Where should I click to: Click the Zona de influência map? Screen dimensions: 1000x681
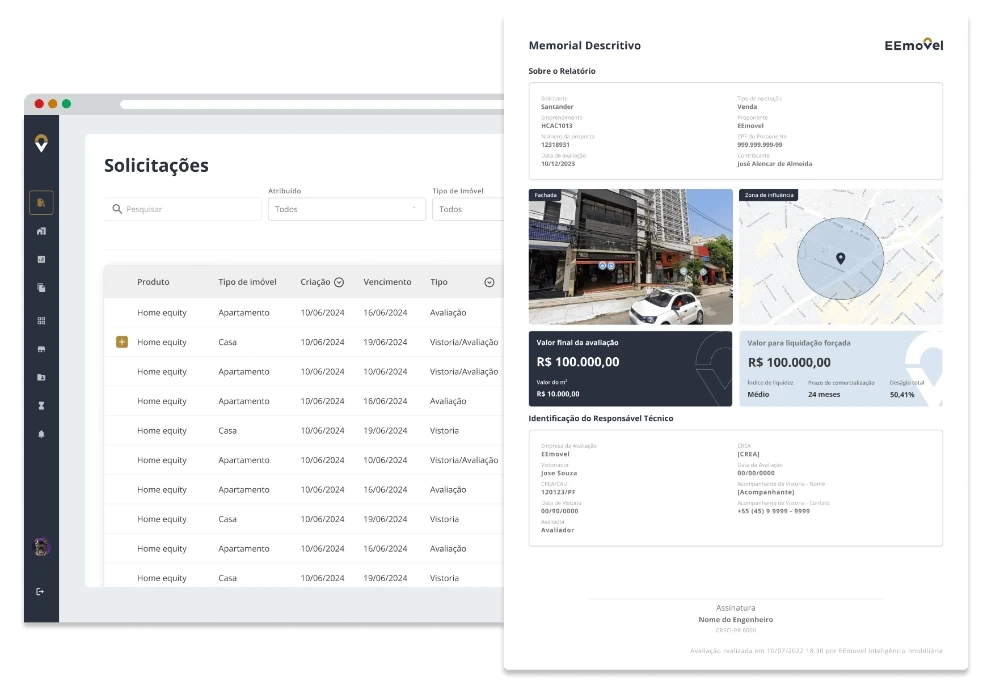(x=841, y=257)
